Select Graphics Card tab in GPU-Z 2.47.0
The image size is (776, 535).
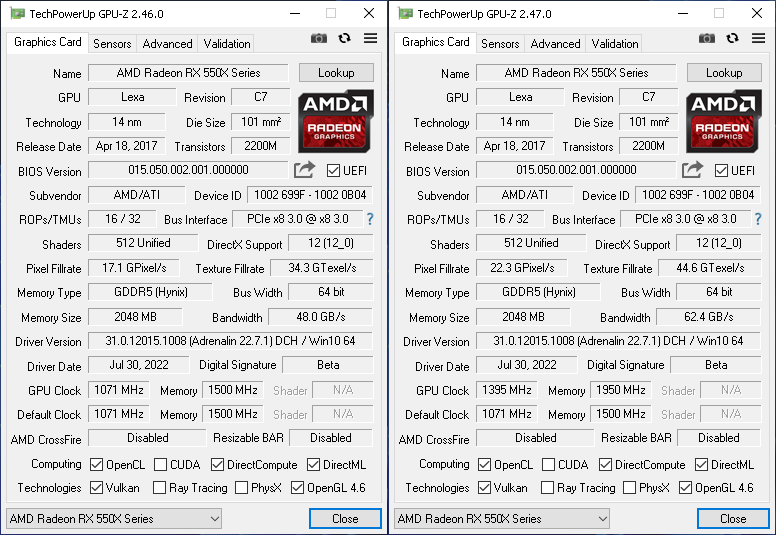click(436, 42)
